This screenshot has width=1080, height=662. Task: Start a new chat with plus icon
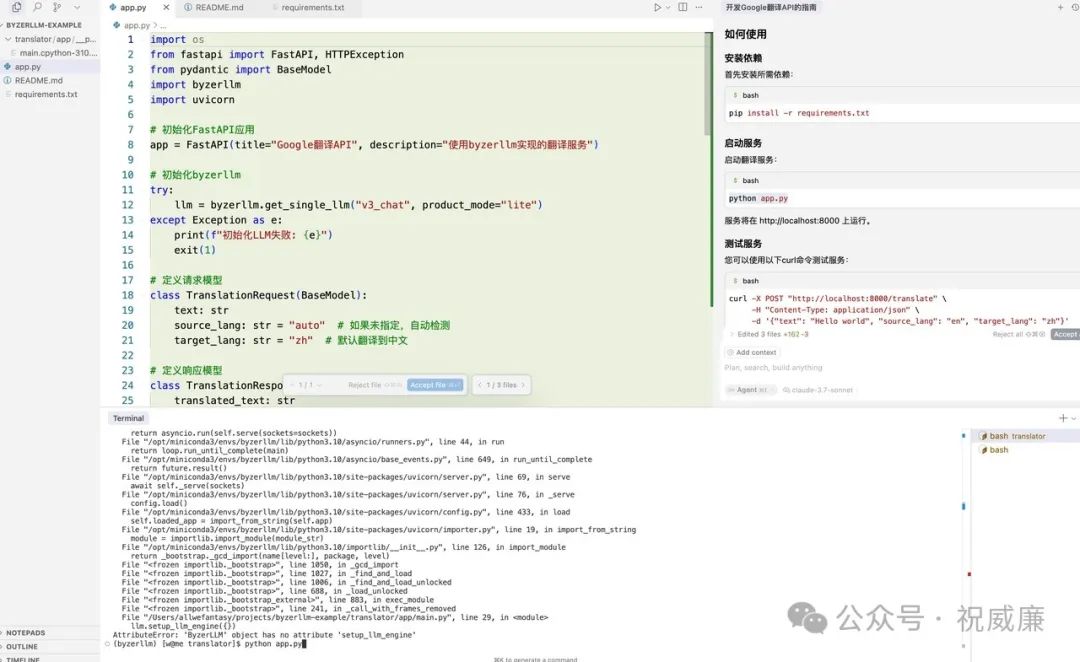click(1060, 8)
